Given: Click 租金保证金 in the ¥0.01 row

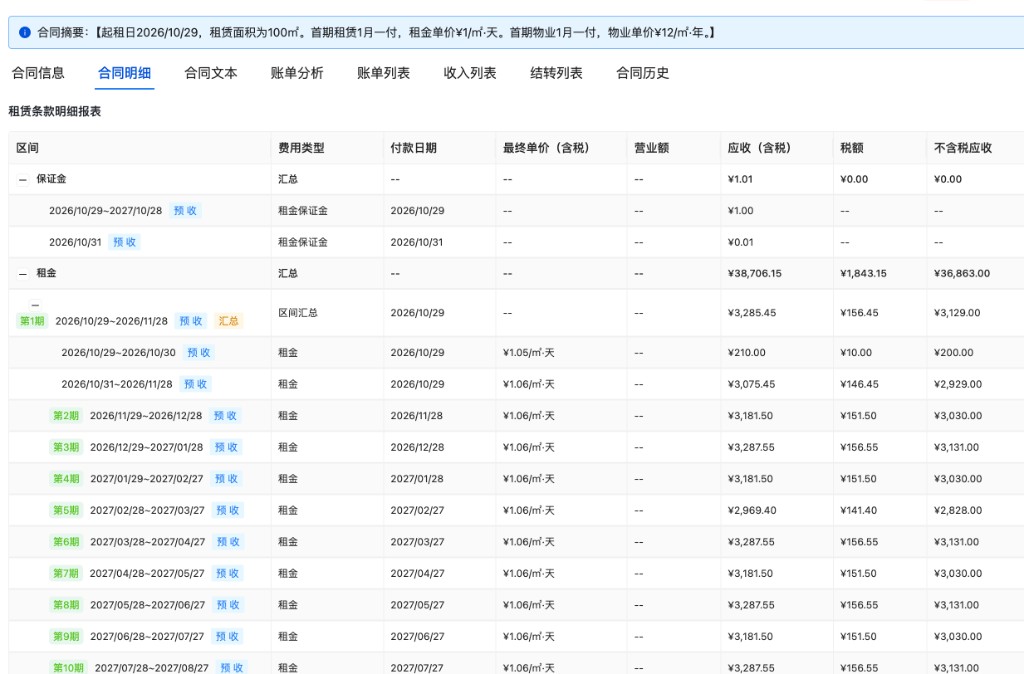Looking at the screenshot, I should [x=303, y=242].
